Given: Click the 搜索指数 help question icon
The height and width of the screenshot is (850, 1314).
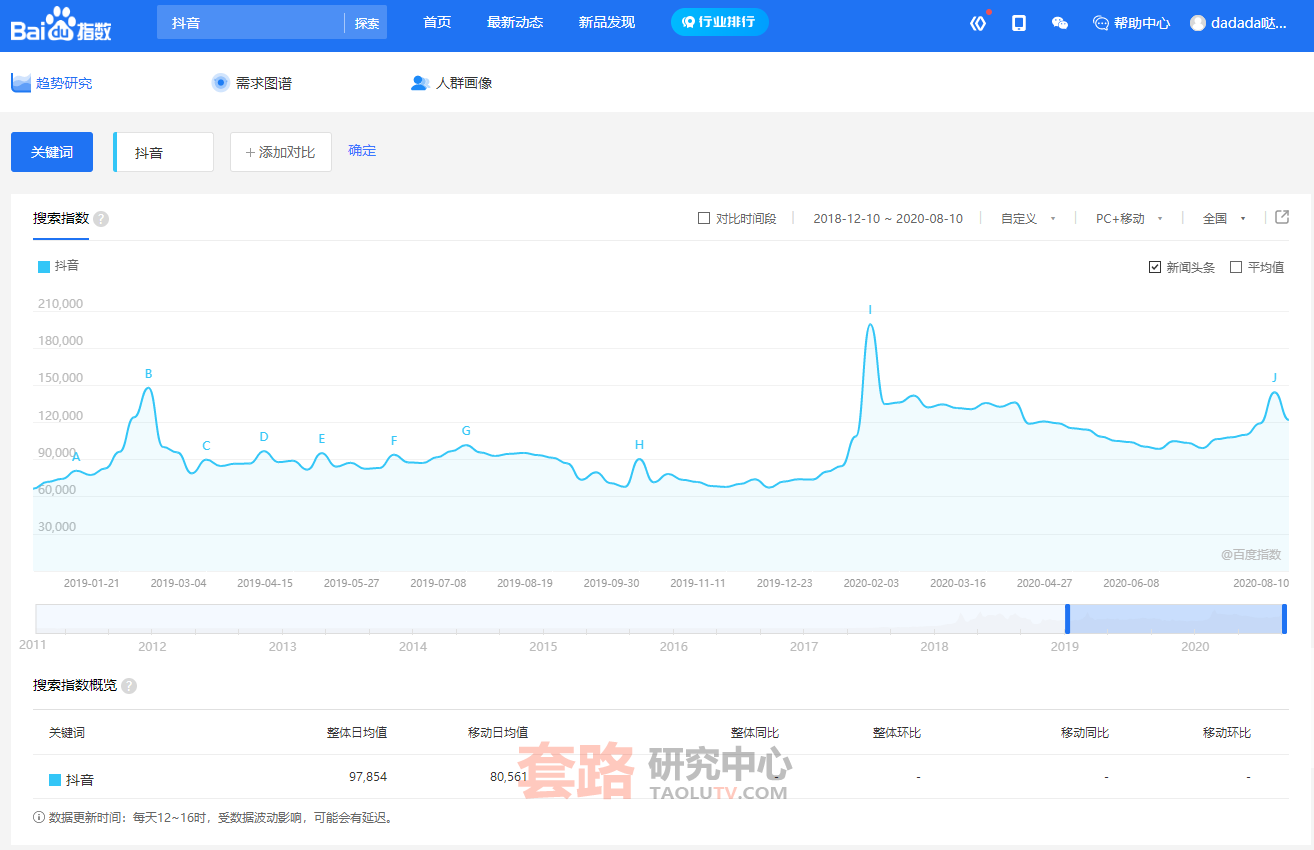Looking at the screenshot, I should 101,219.
